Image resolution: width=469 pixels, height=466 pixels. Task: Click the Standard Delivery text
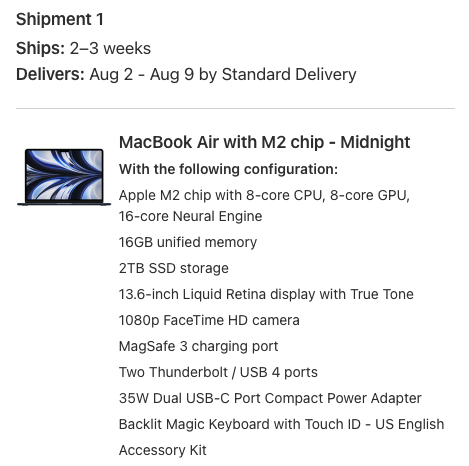(289, 74)
